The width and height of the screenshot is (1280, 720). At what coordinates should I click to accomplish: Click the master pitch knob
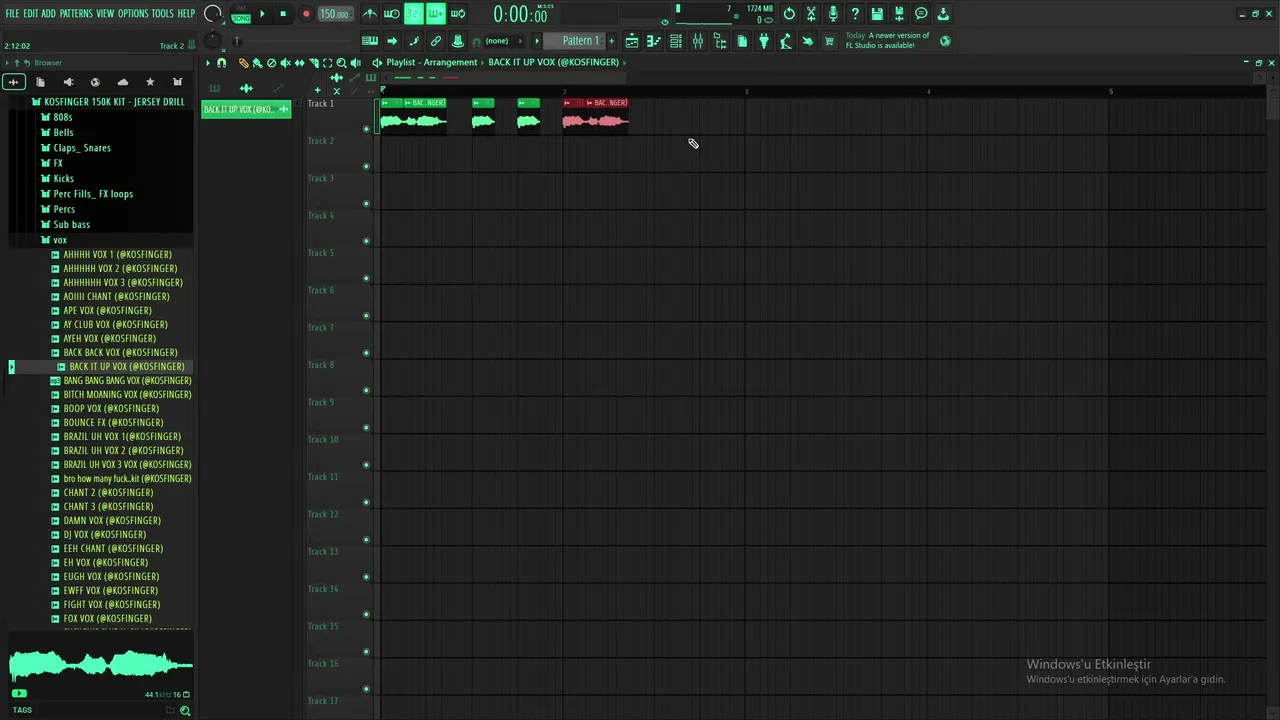click(x=212, y=41)
